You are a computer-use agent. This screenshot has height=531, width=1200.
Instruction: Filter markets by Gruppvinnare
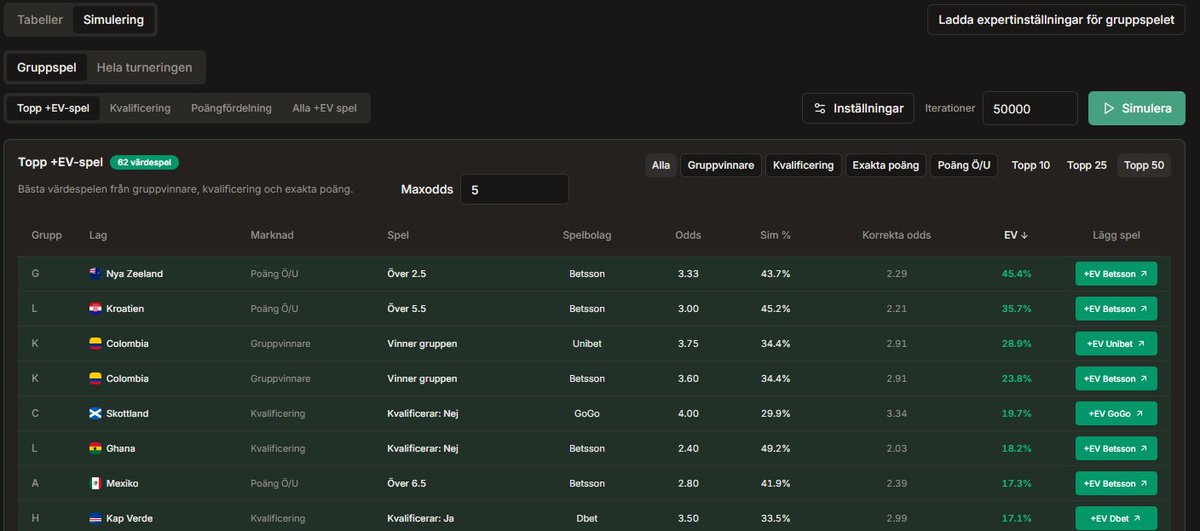click(x=720, y=165)
